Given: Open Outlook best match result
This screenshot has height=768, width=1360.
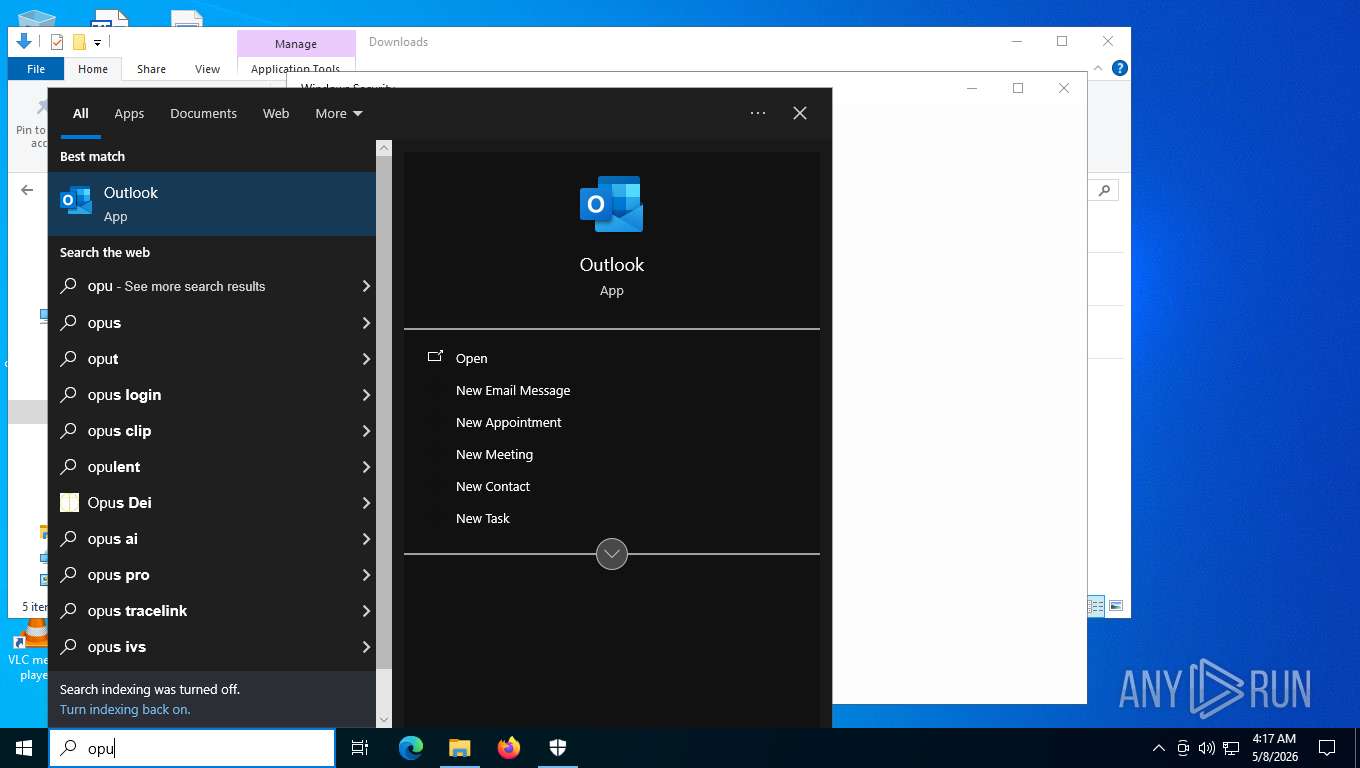Looking at the screenshot, I should pyautogui.click(x=212, y=204).
